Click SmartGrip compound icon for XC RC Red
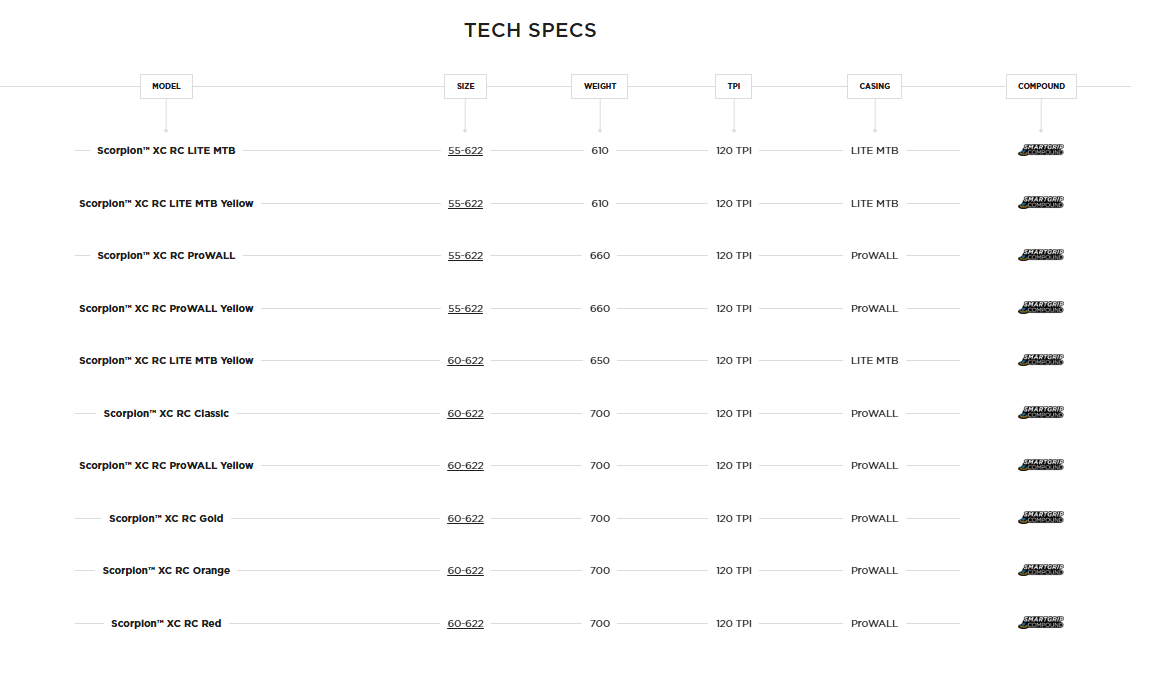The height and width of the screenshot is (677, 1176). coord(1041,623)
